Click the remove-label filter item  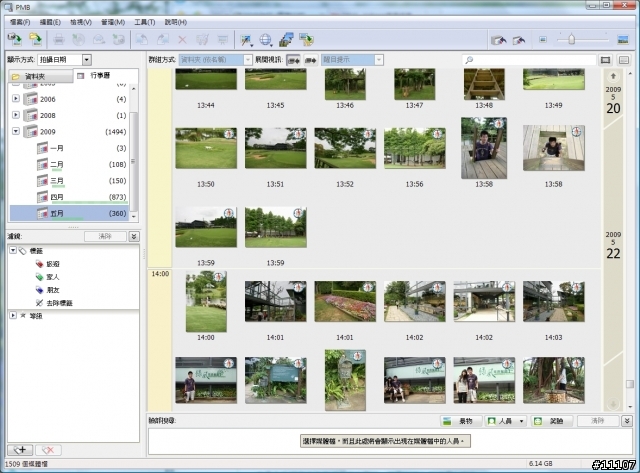(54, 303)
